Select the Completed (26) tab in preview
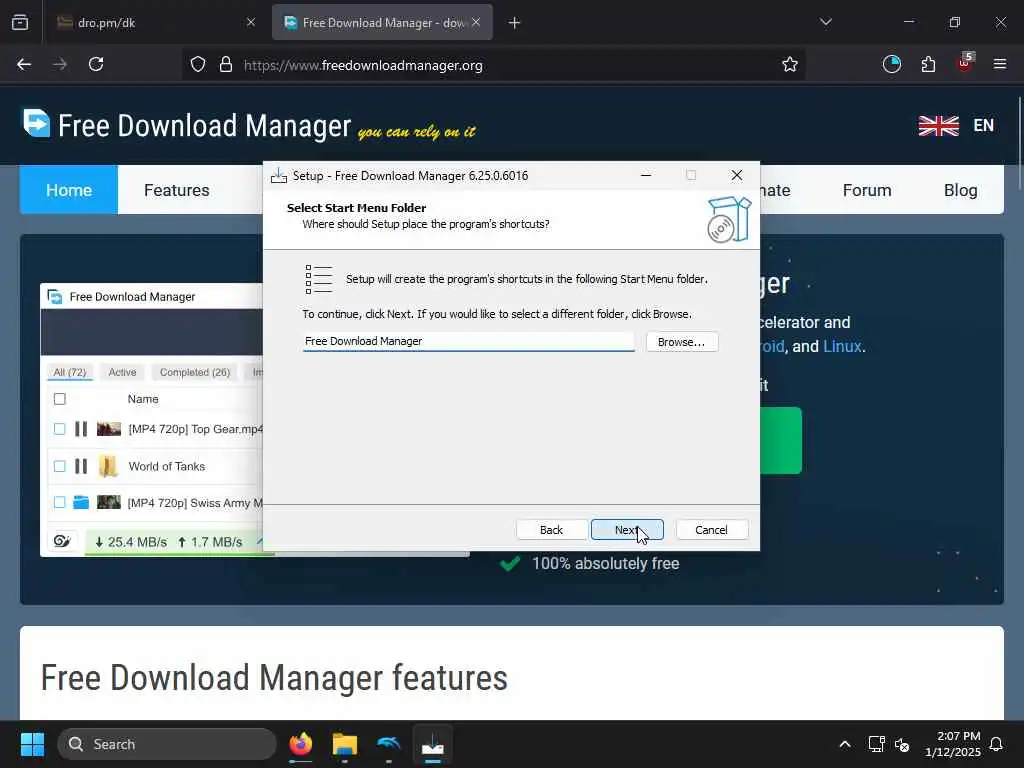Image resolution: width=1024 pixels, height=768 pixels. tap(195, 372)
